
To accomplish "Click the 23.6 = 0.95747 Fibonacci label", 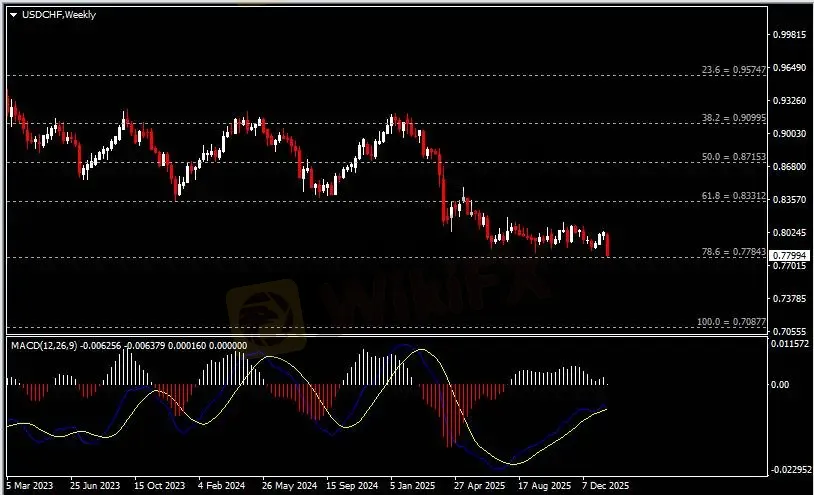I will (x=733, y=70).
